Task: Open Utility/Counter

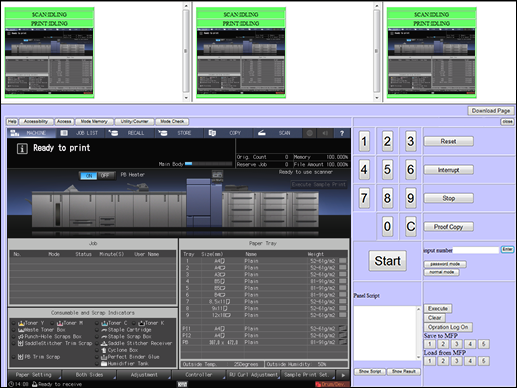Action: 134,122
